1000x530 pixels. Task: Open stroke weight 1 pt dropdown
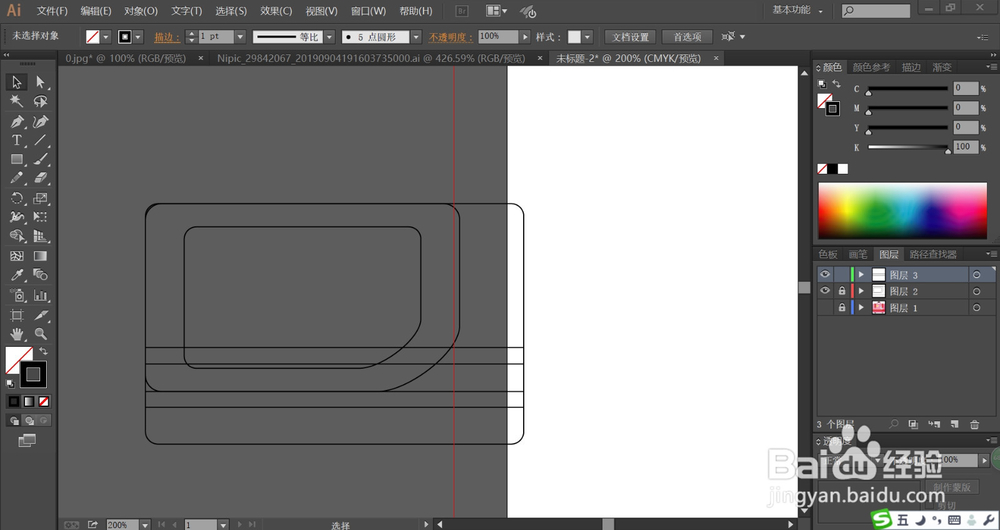240,37
